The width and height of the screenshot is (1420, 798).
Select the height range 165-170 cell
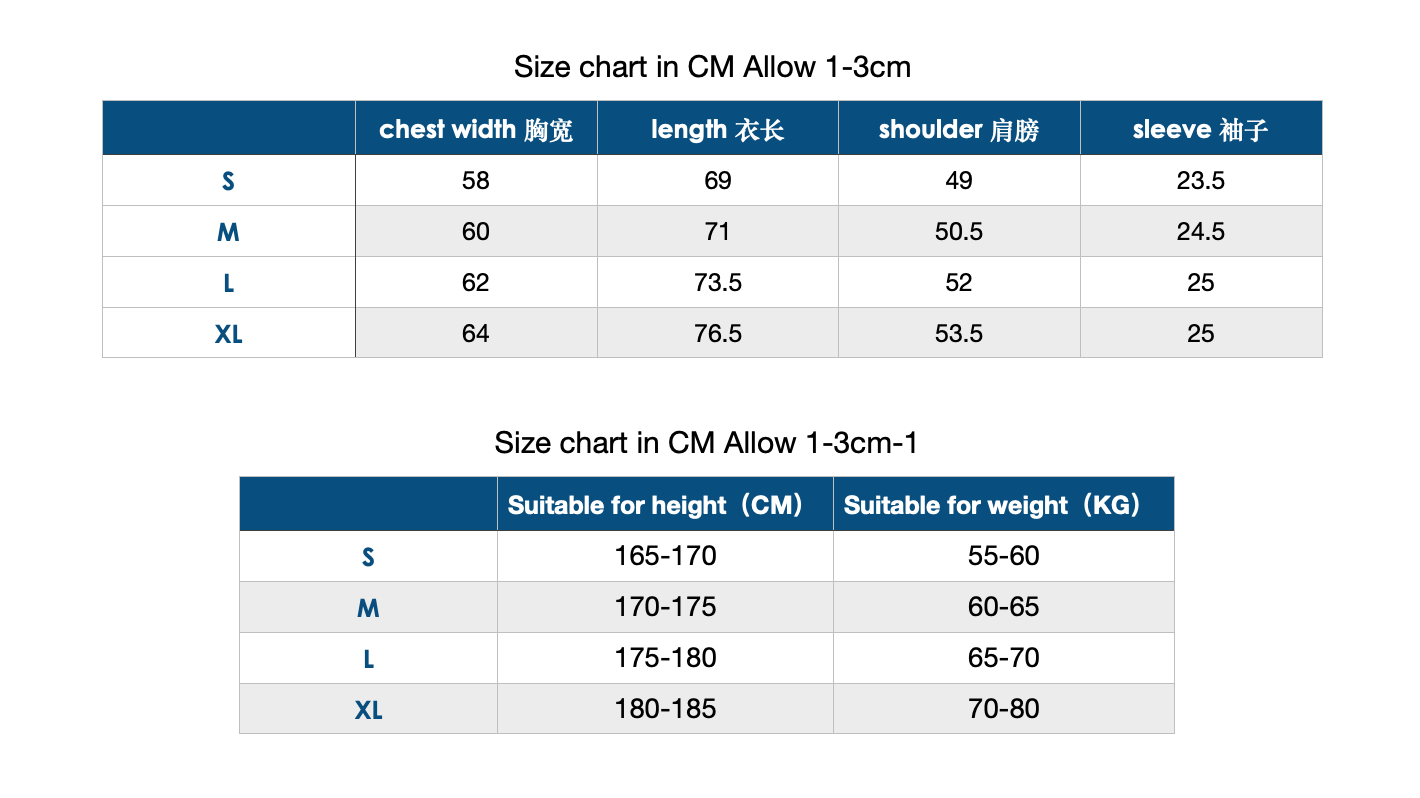pyautogui.click(x=665, y=556)
